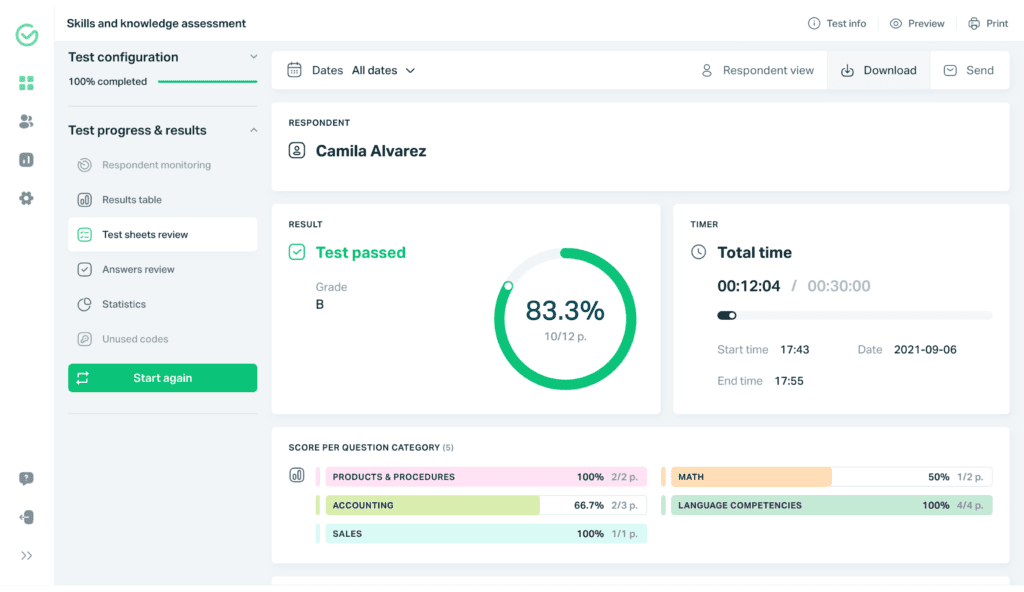Open Statistics in sidebar menu
The width and height of the screenshot is (1024, 592).
click(x=124, y=304)
